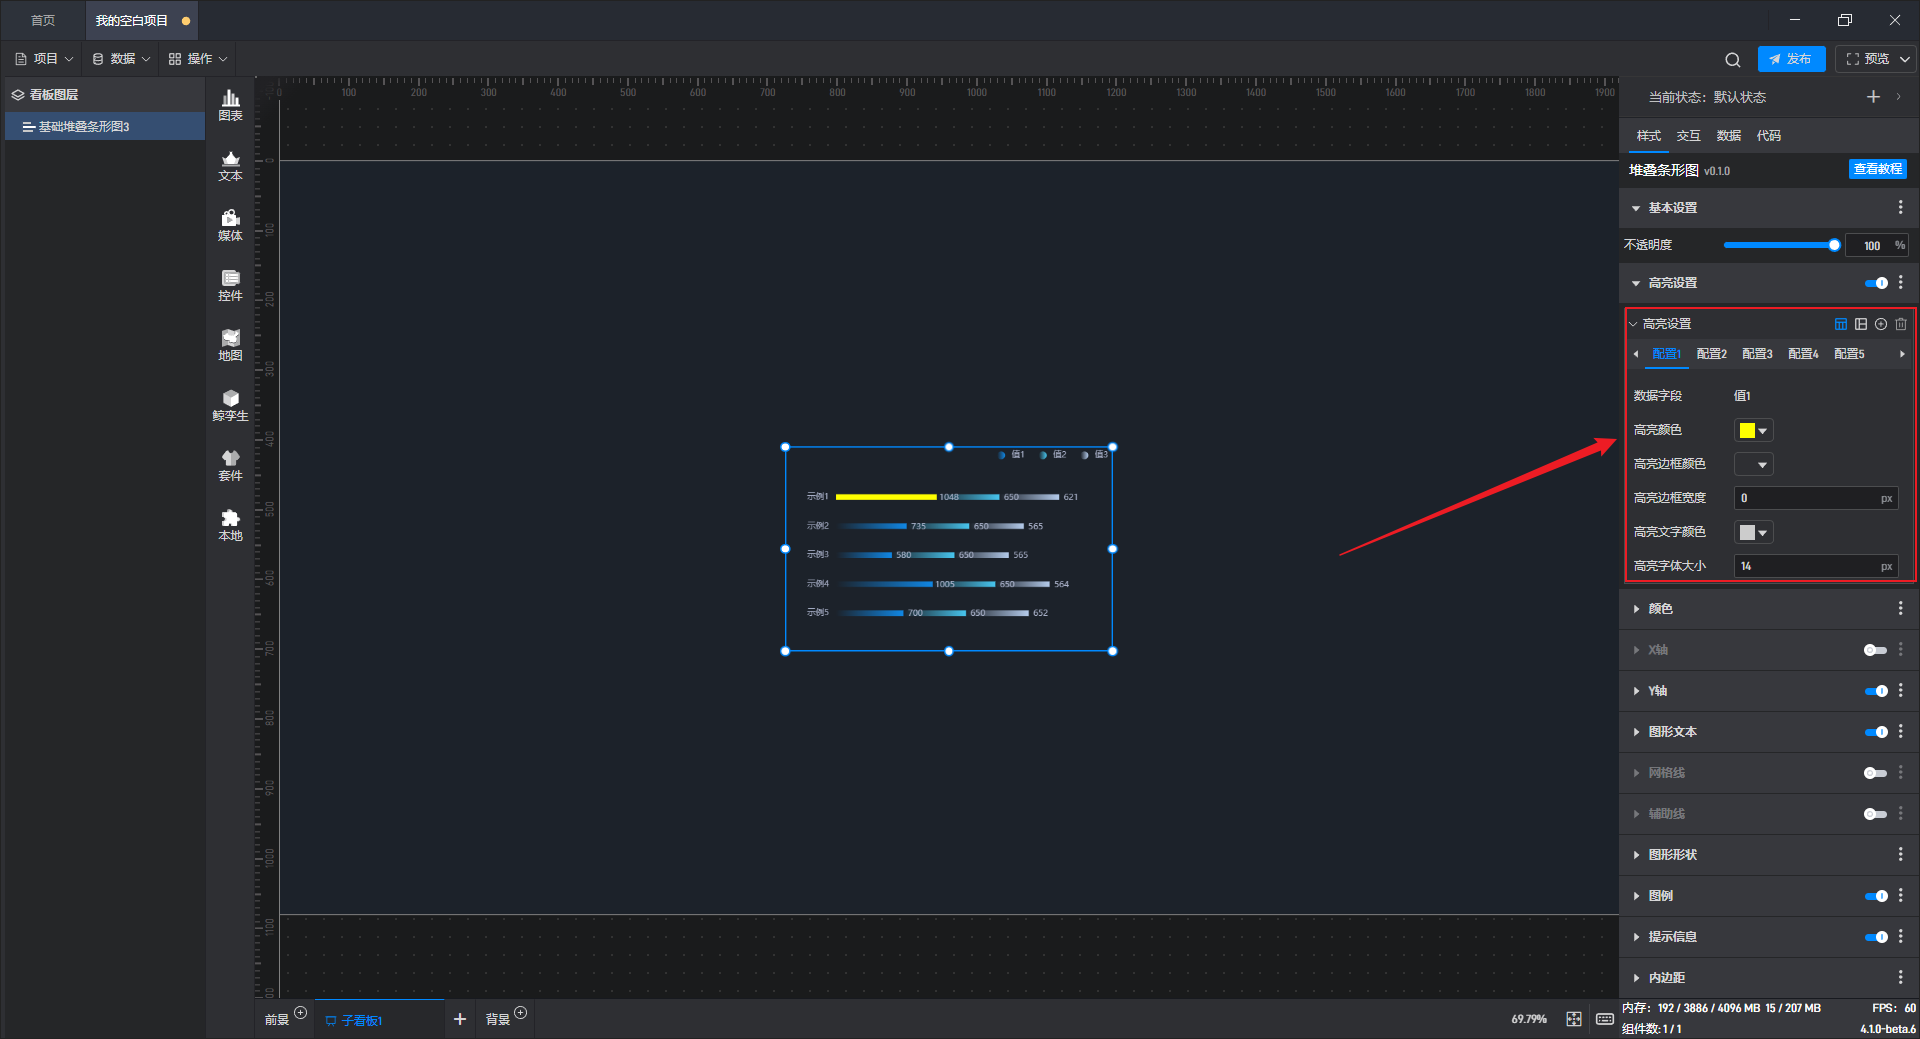Open the 项目 menu
This screenshot has width=1920, height=1039.
pyautogui.click(x=44, y=59)
